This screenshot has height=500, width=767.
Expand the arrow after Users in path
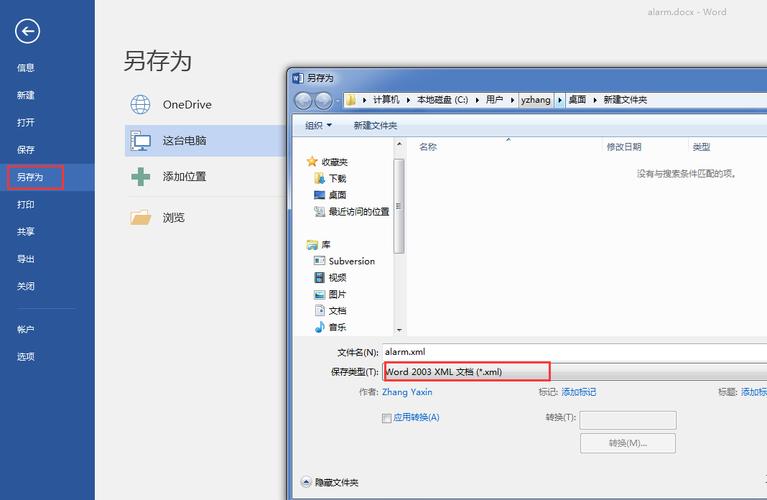[512, 100]
